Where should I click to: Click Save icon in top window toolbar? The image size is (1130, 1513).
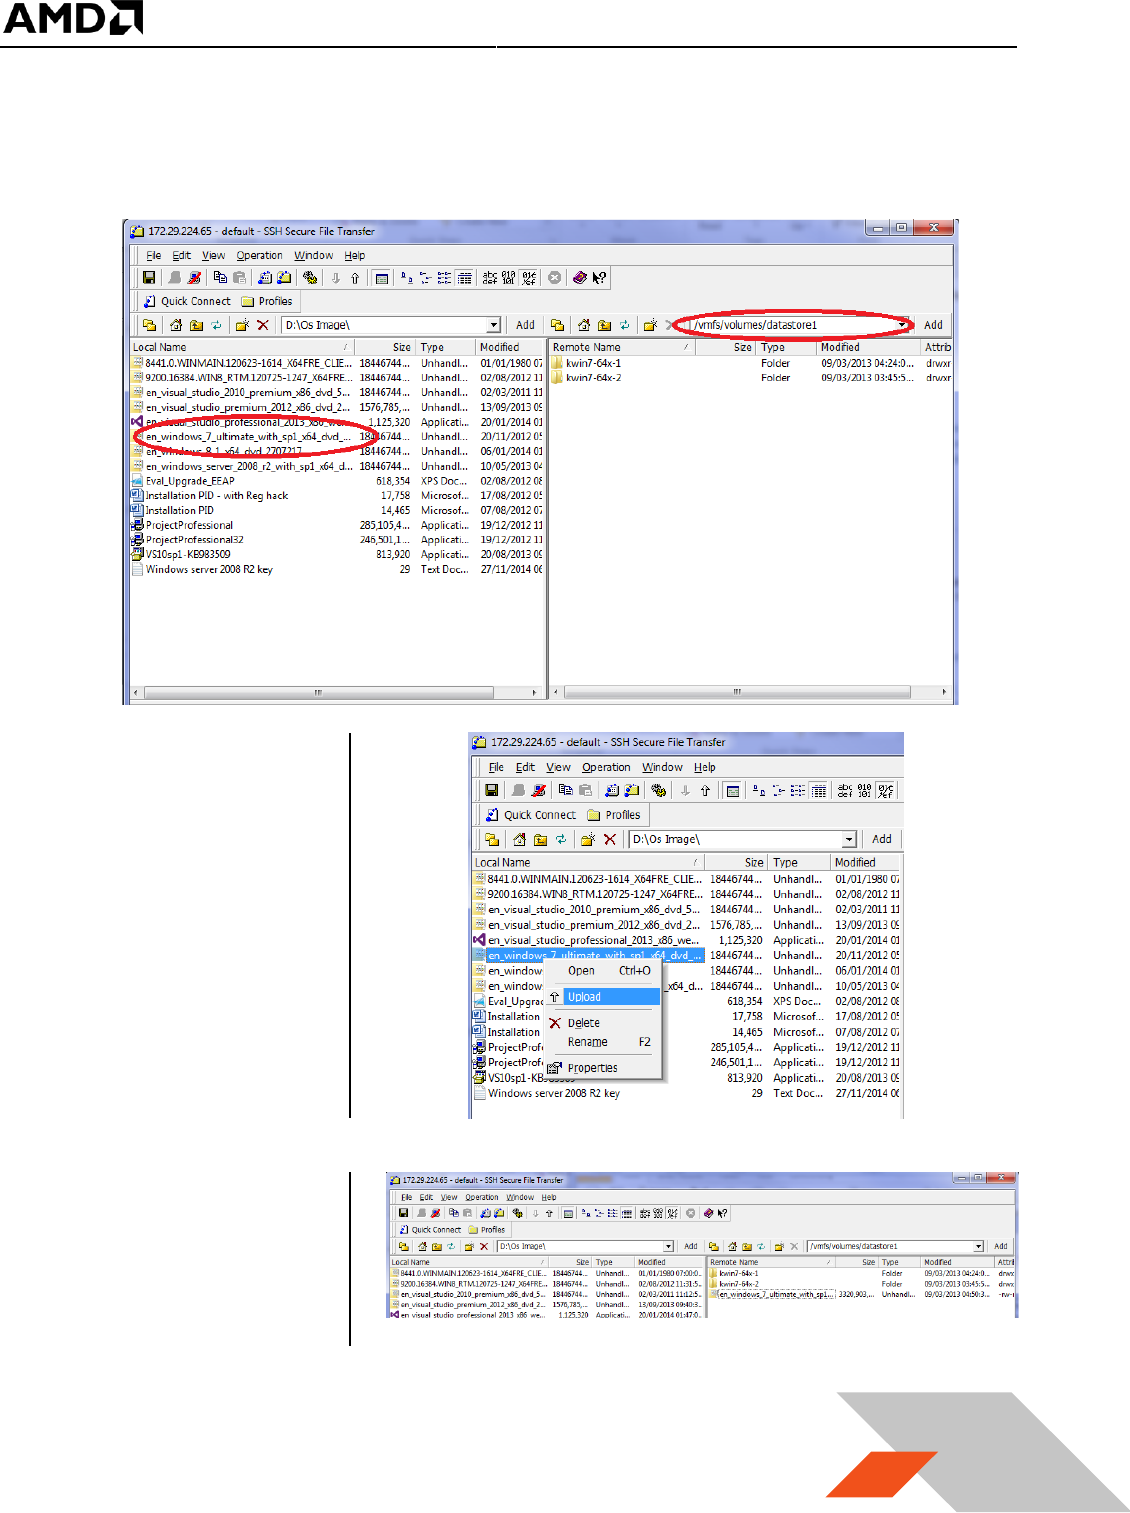point(149,278)
